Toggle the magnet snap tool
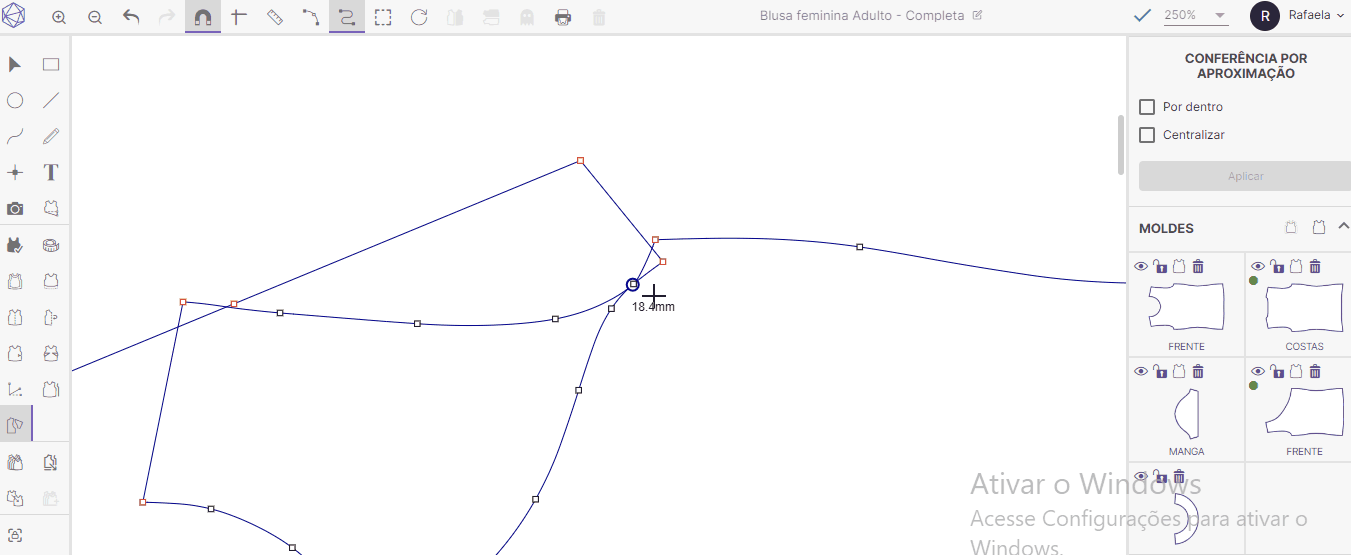Screen dimensions: 1351x555 (x=203, y=17)
